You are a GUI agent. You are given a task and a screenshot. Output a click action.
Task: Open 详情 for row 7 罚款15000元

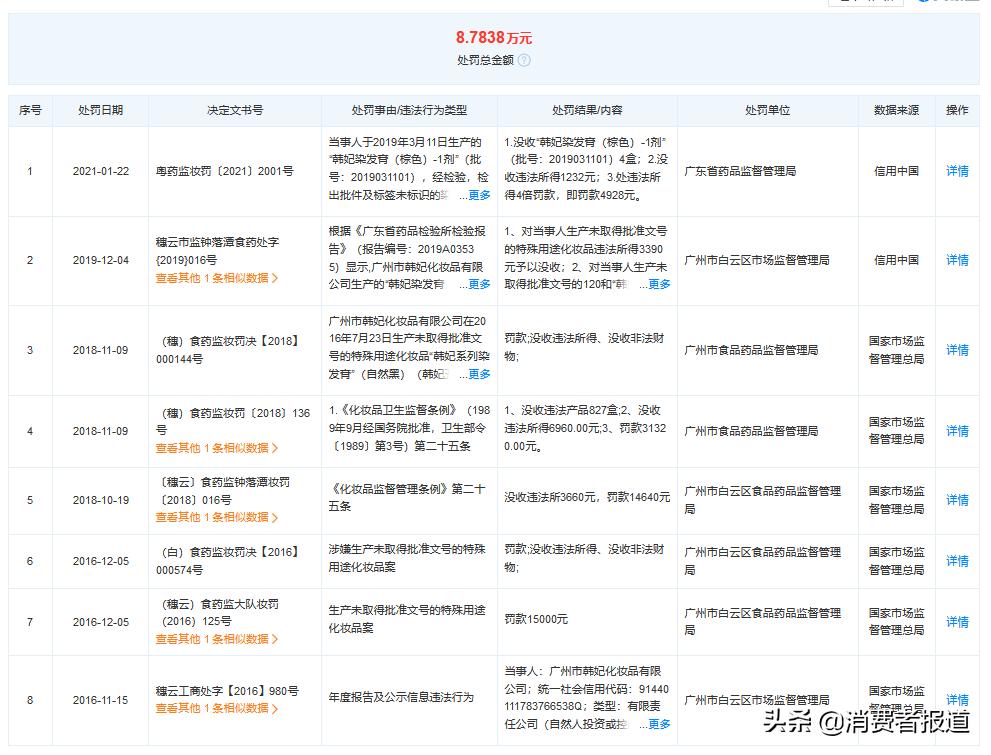click(957, 622)
